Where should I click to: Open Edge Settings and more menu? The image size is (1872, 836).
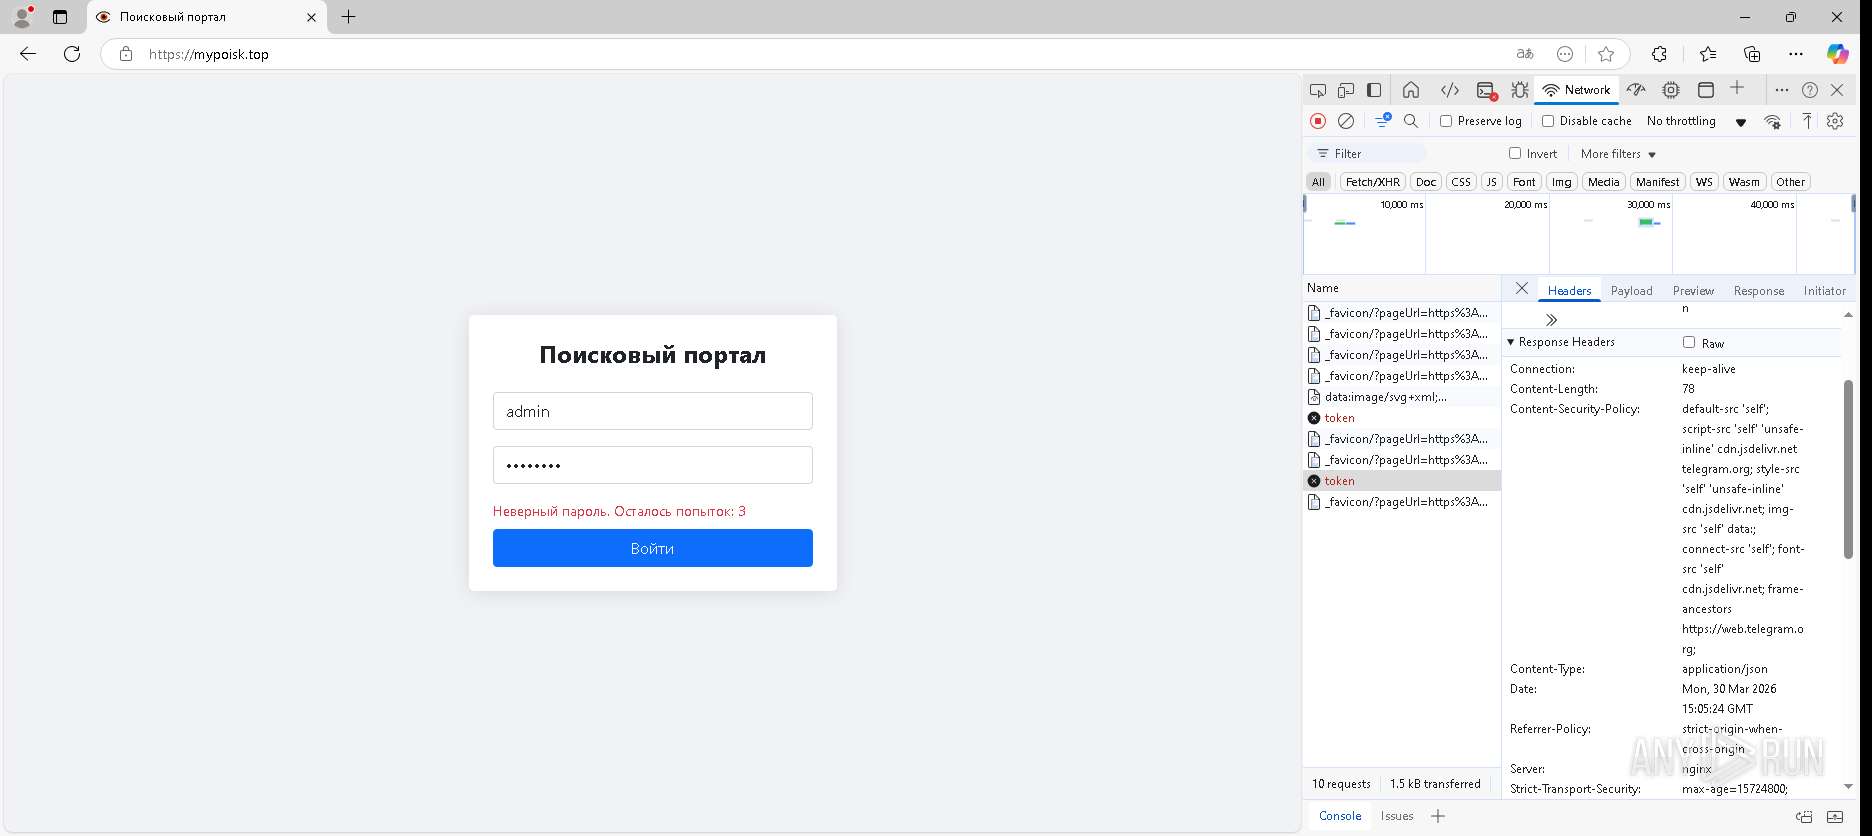[1796, 54]
